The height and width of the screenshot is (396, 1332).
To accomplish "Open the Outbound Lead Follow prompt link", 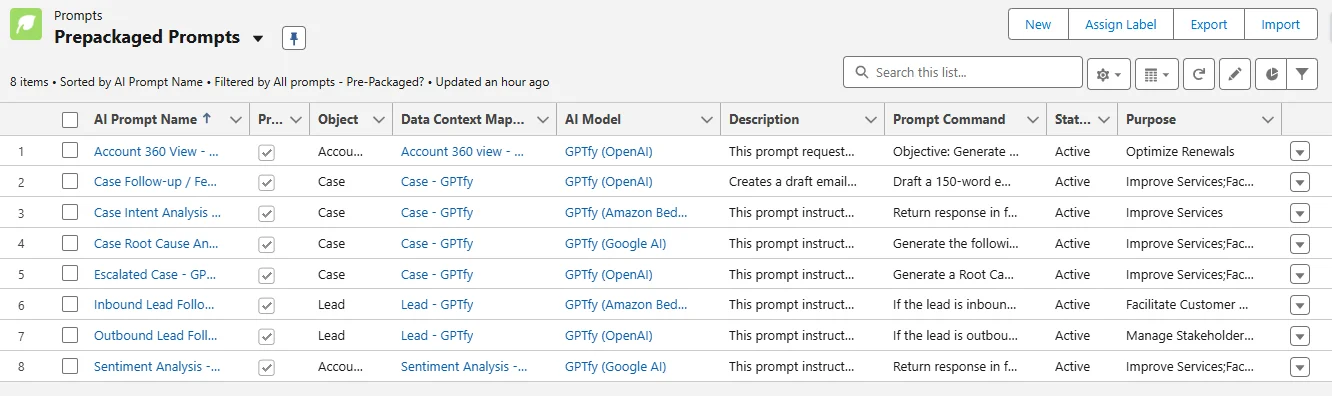I will pos(156,336).
